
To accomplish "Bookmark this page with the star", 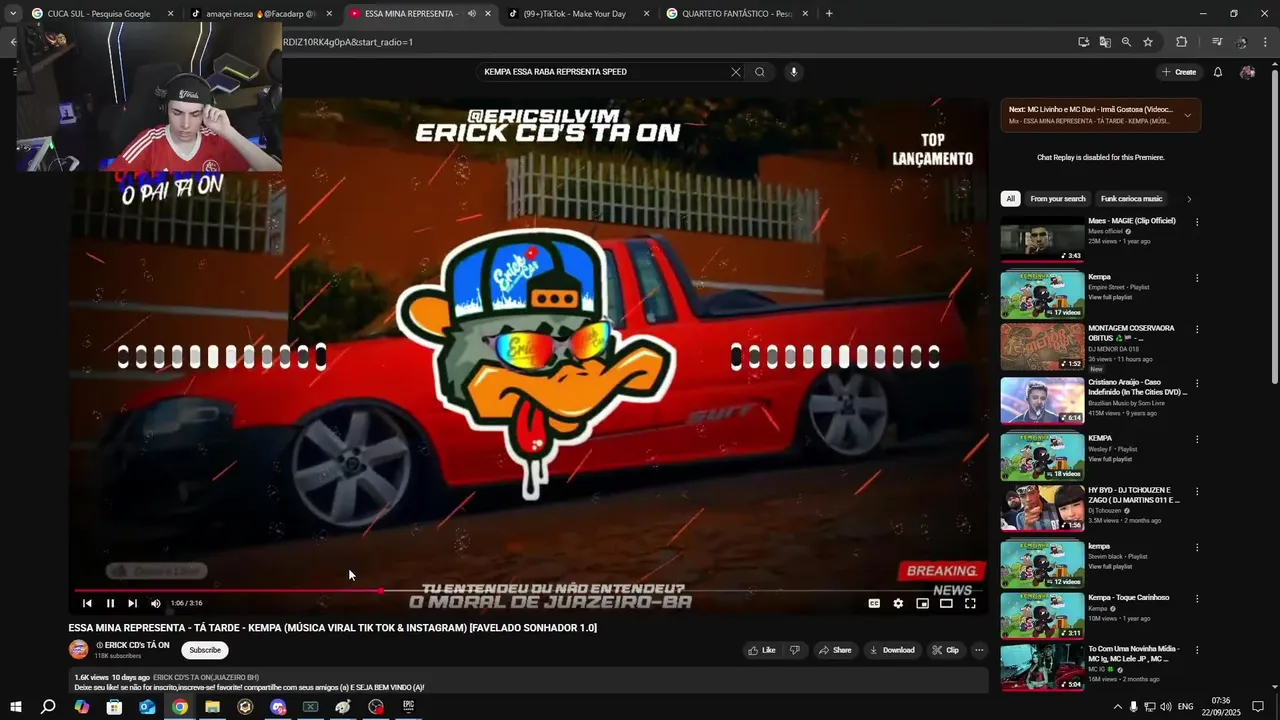I will [x=1148, y=42].
